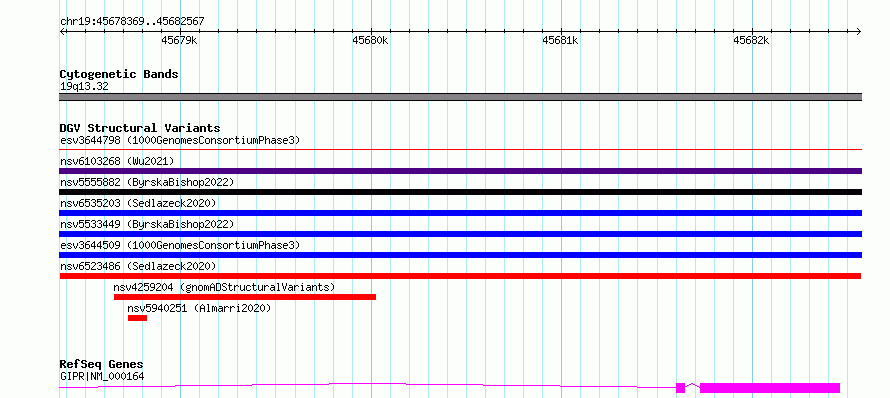Click the chr19:45678369..45682567 region label
Image resolution: width=890 pixels, height=398 pixels.
tap(132, 22)
